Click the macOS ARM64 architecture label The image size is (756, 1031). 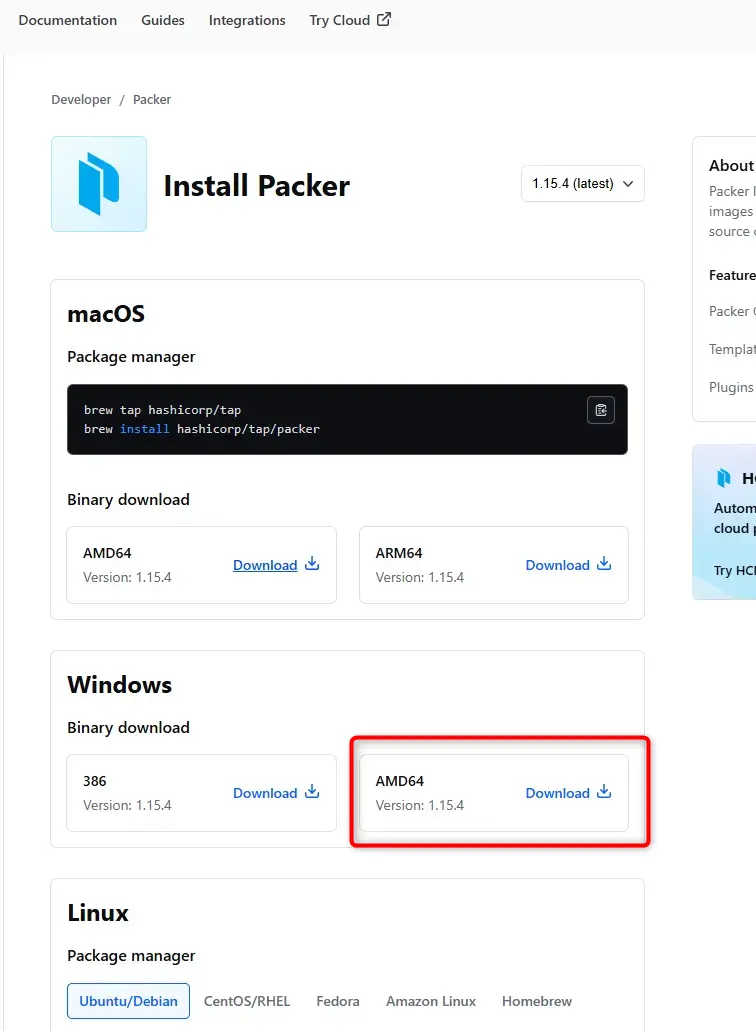[x=399, y=553]
